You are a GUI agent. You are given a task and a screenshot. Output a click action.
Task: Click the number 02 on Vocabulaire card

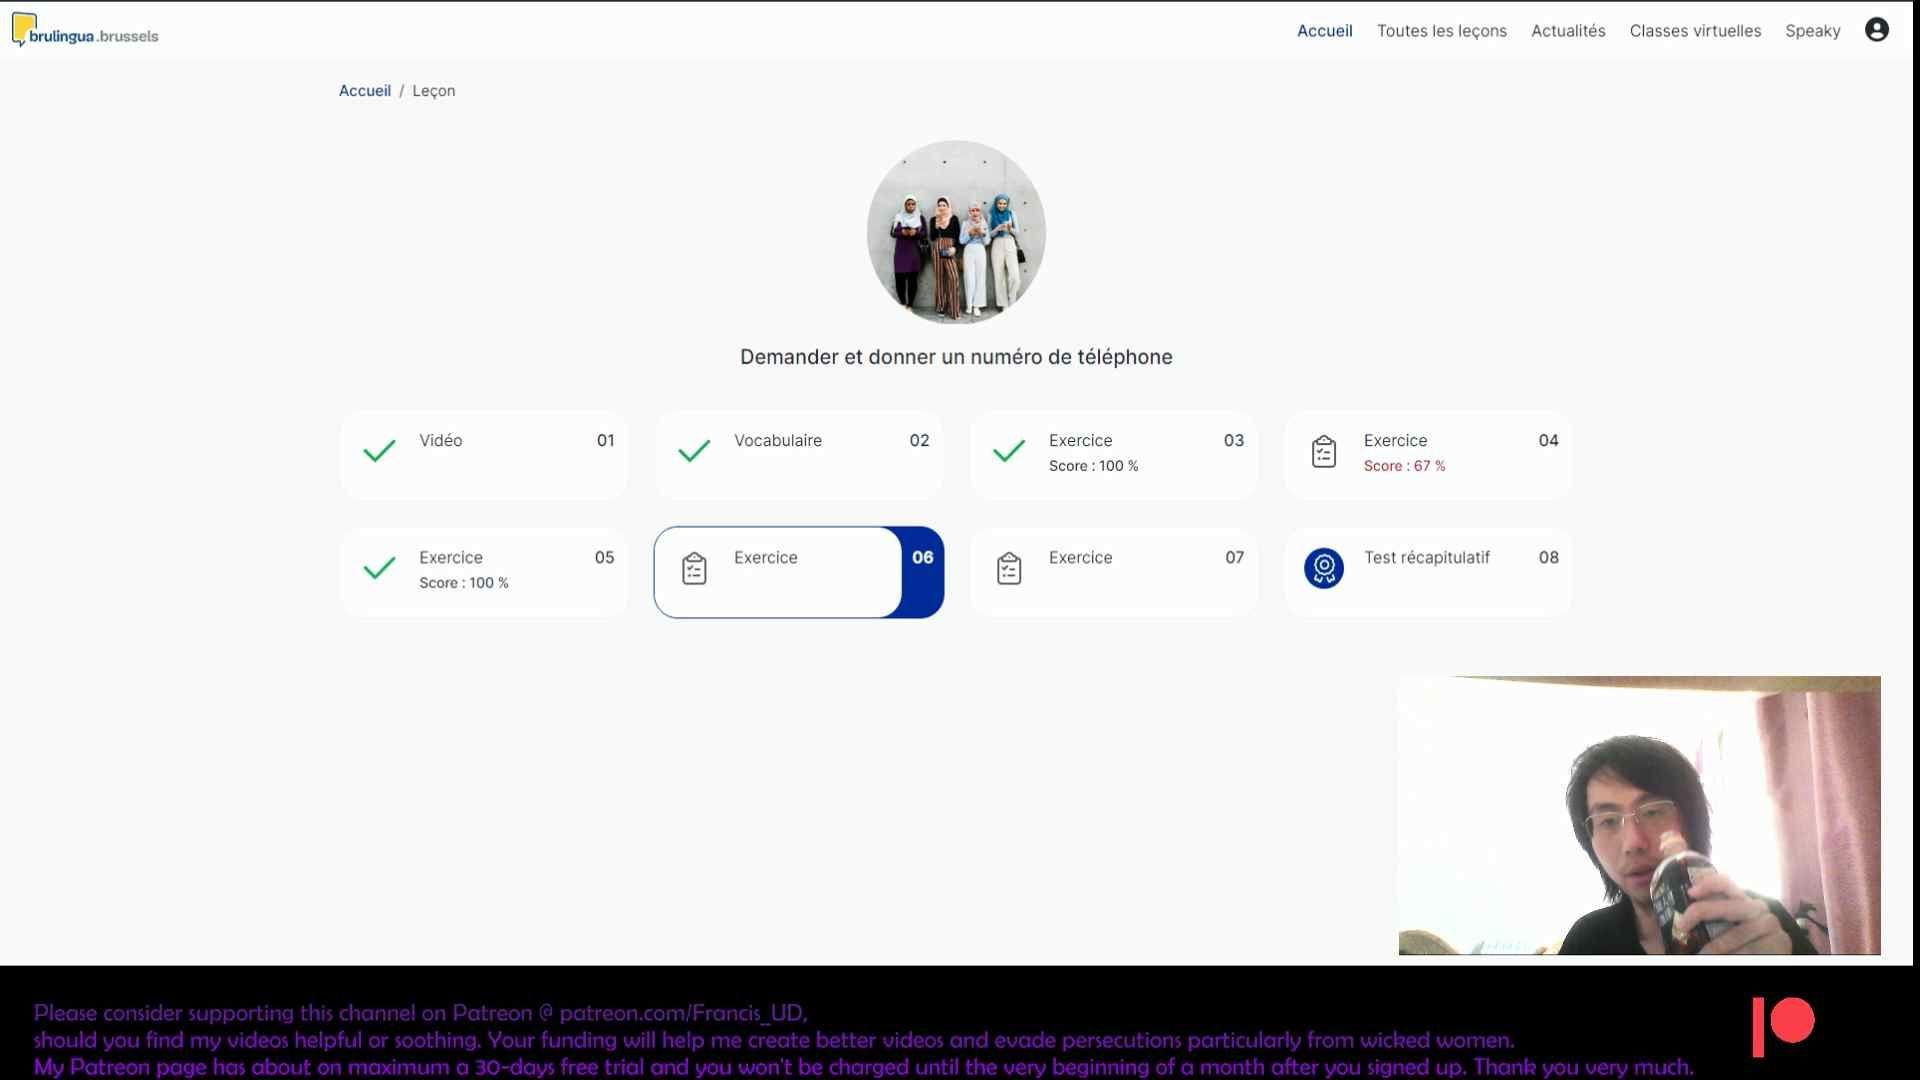pos(919,440)
